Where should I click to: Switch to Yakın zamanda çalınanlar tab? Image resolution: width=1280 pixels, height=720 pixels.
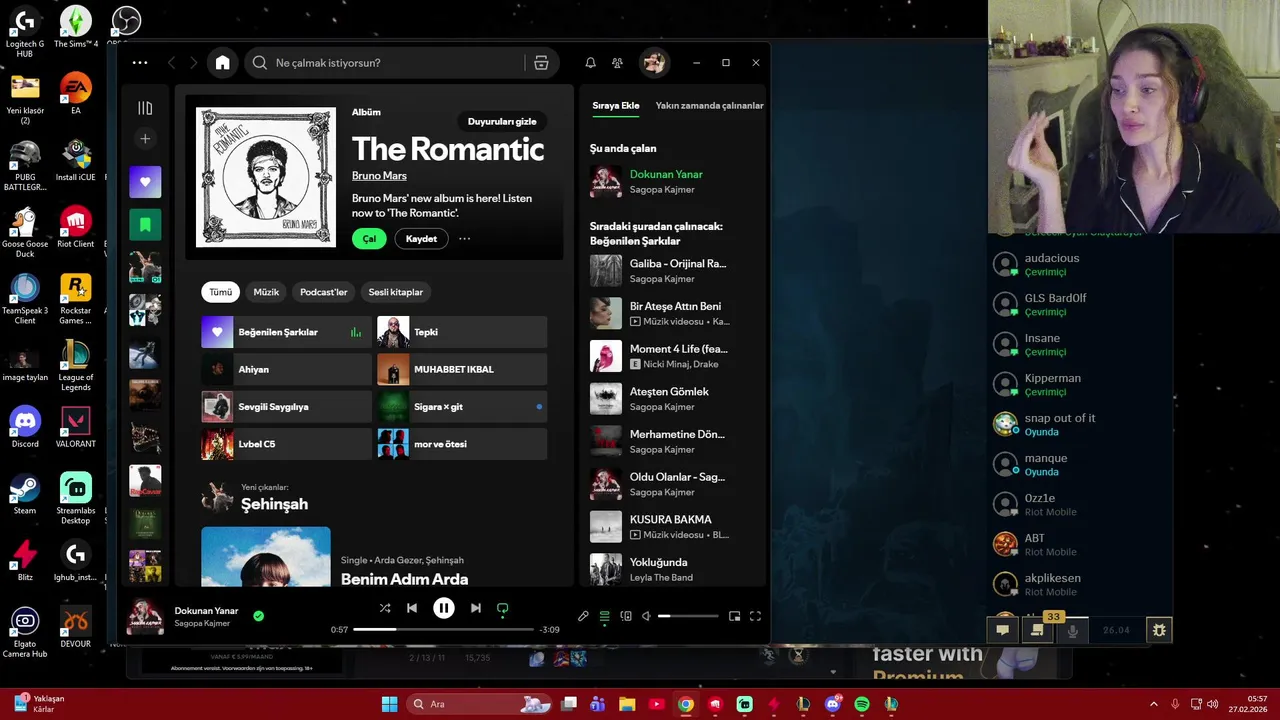709,105
